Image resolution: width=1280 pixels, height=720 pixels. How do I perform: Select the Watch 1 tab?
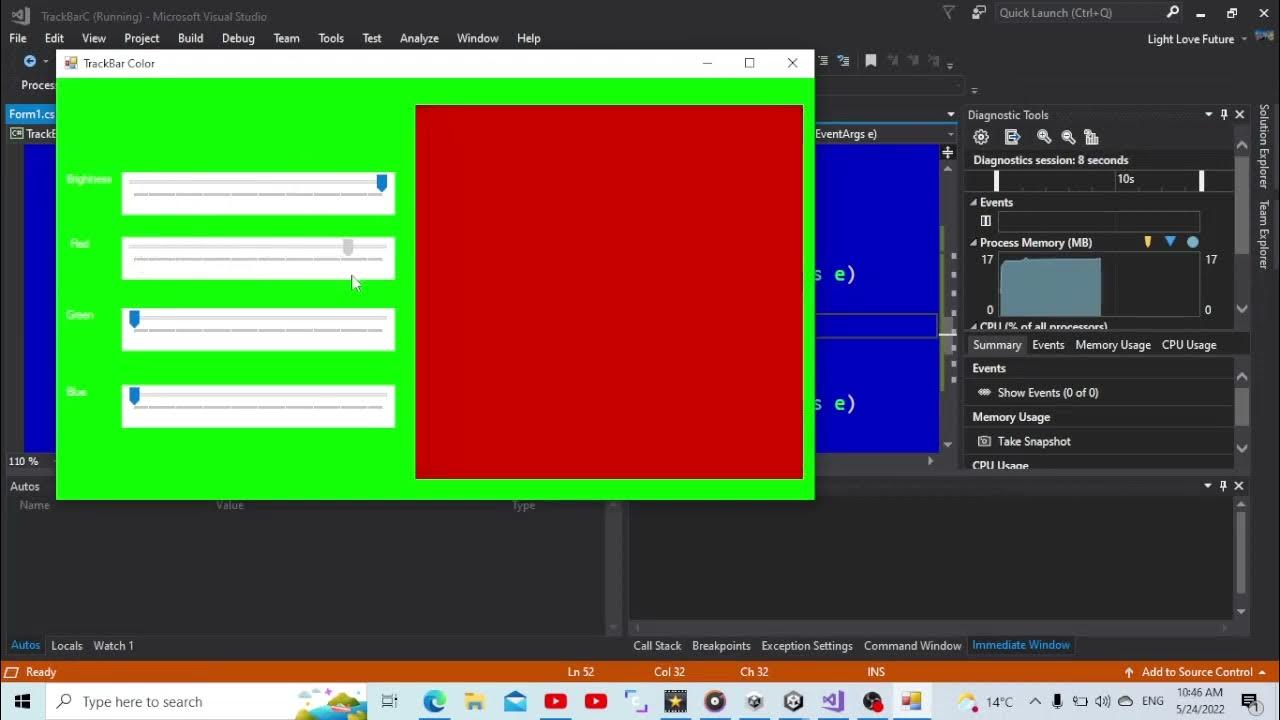pos(113,646)
